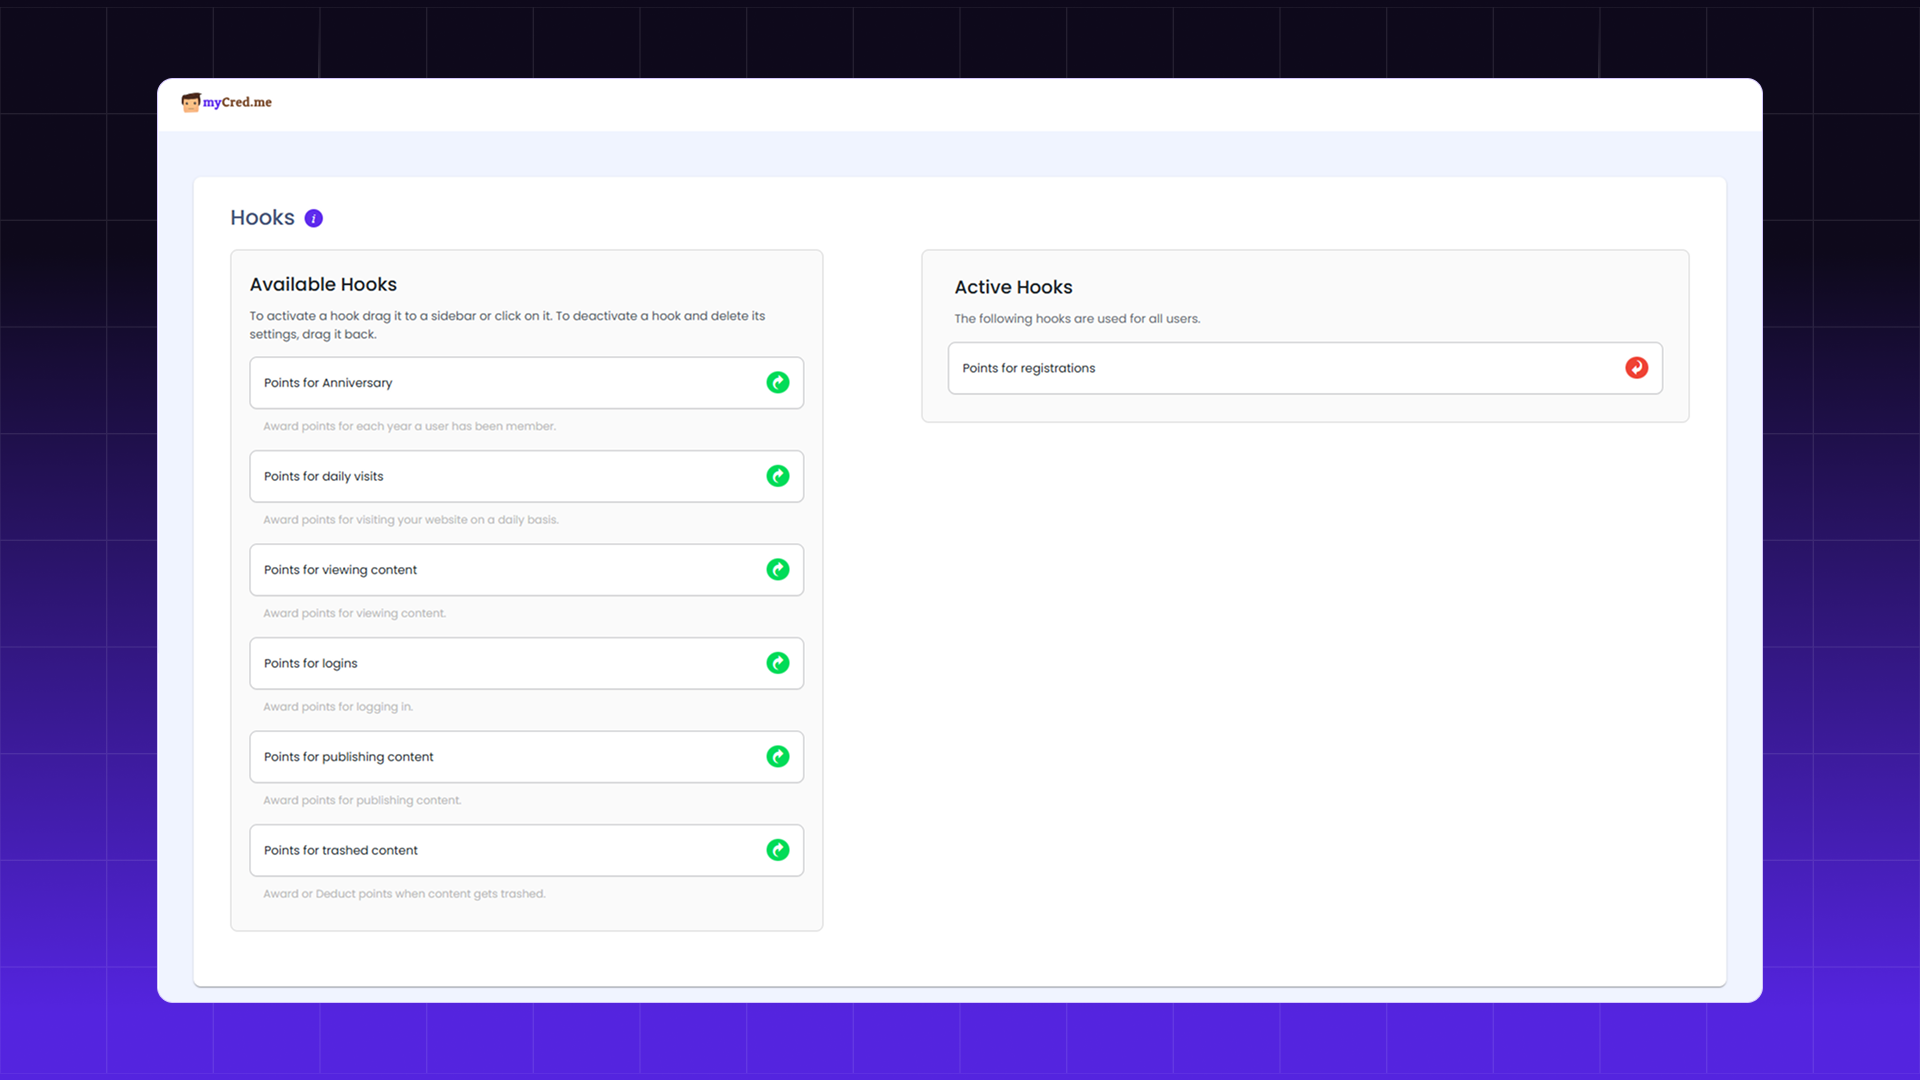Click the Available Hooks heading
The height and width of the screenshot is (1080, 1920).
(323, 285)
